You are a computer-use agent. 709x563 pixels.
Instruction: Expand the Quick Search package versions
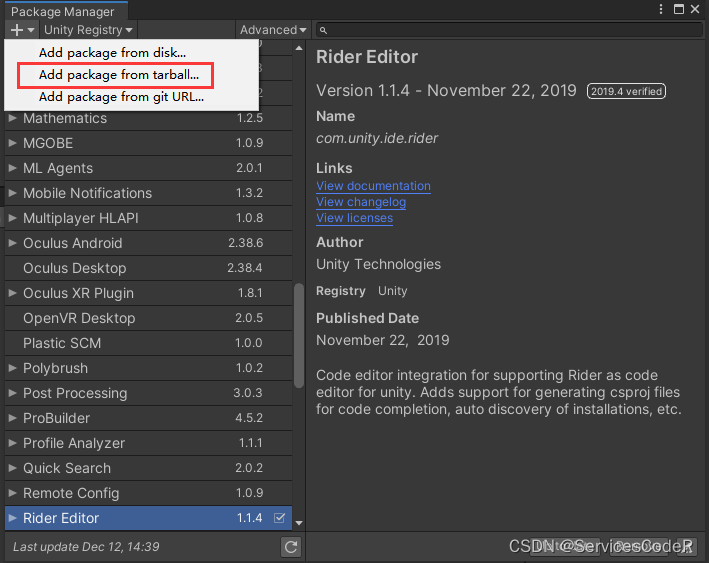pos(13,468)
